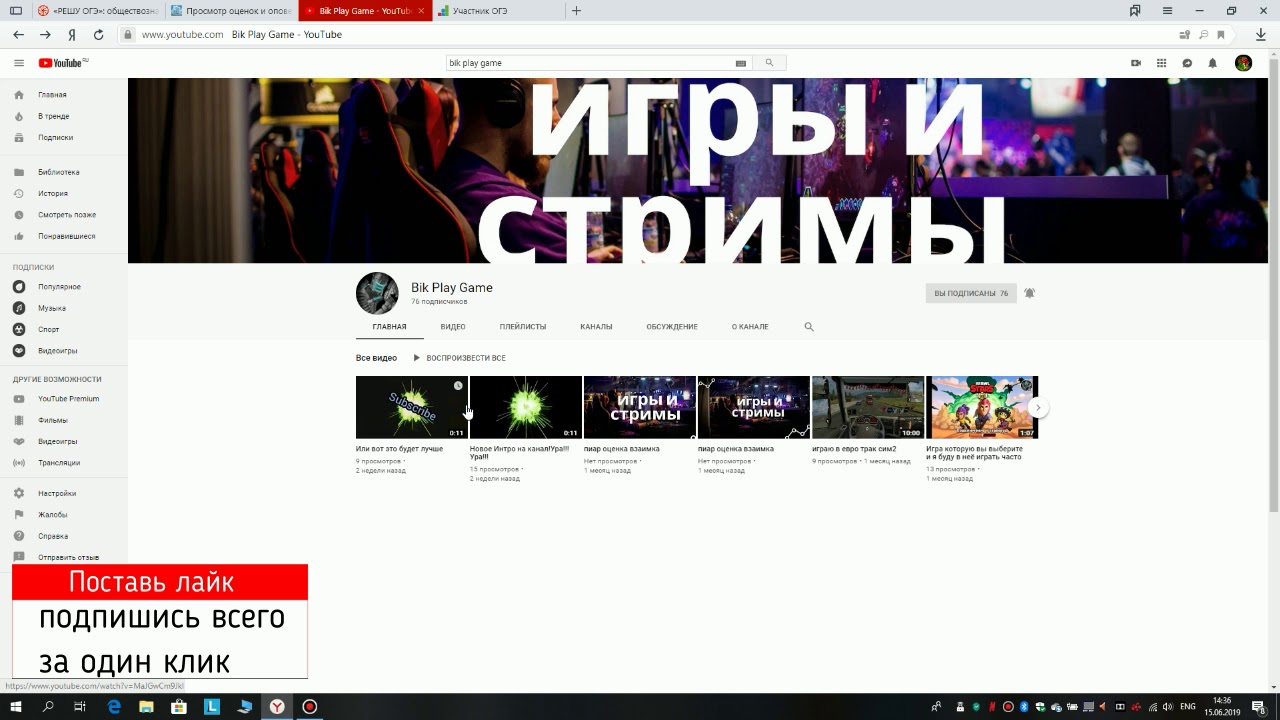Switch to the Просмотр оценок tab
Screen dimensions: 1280x720
pos(231,11)
